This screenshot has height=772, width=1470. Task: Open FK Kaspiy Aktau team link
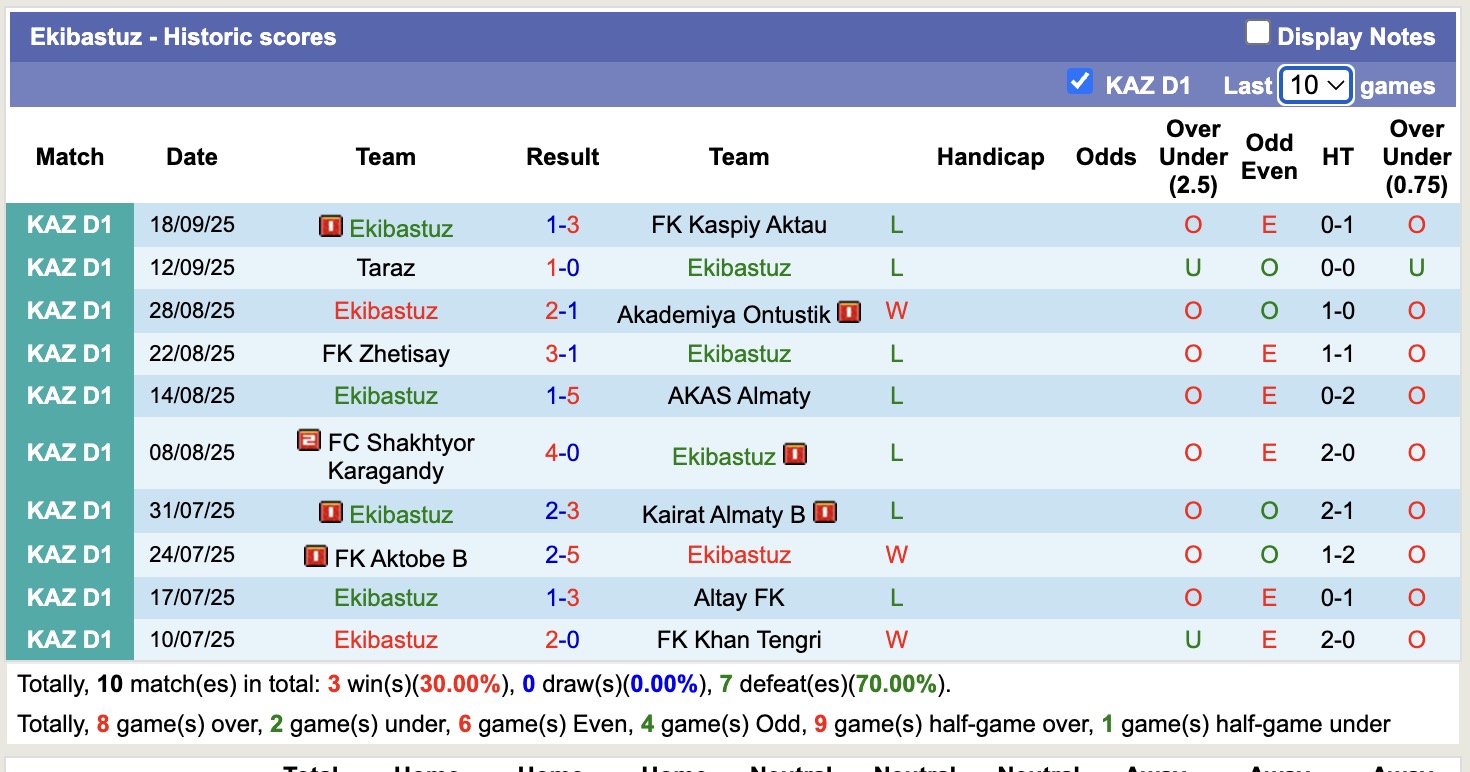tap(739, 225)
